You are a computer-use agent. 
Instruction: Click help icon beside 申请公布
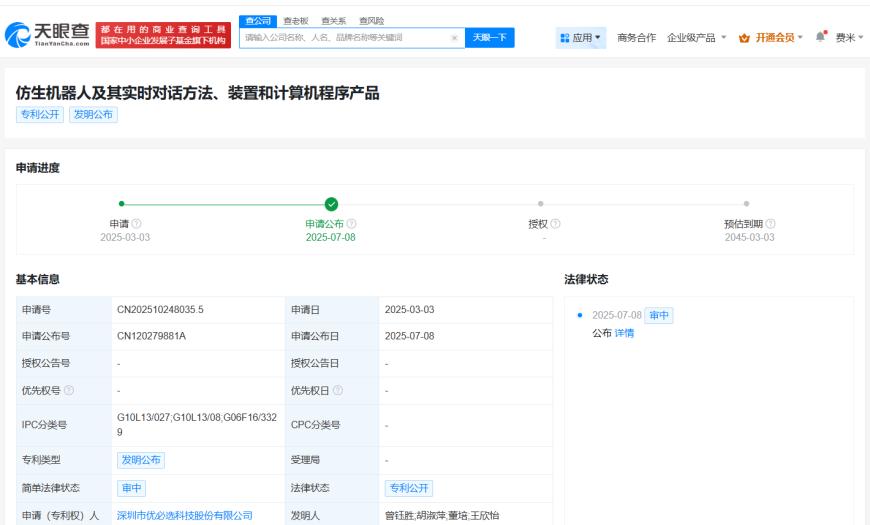click(351, 224)
